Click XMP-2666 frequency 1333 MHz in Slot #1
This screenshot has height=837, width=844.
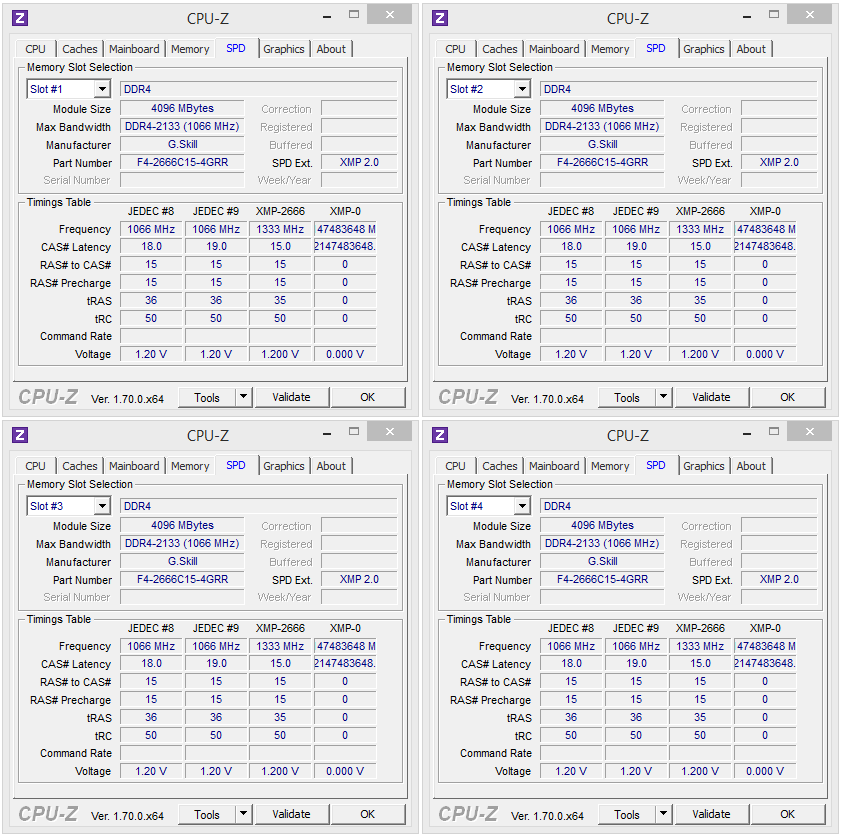pos(280,229)
